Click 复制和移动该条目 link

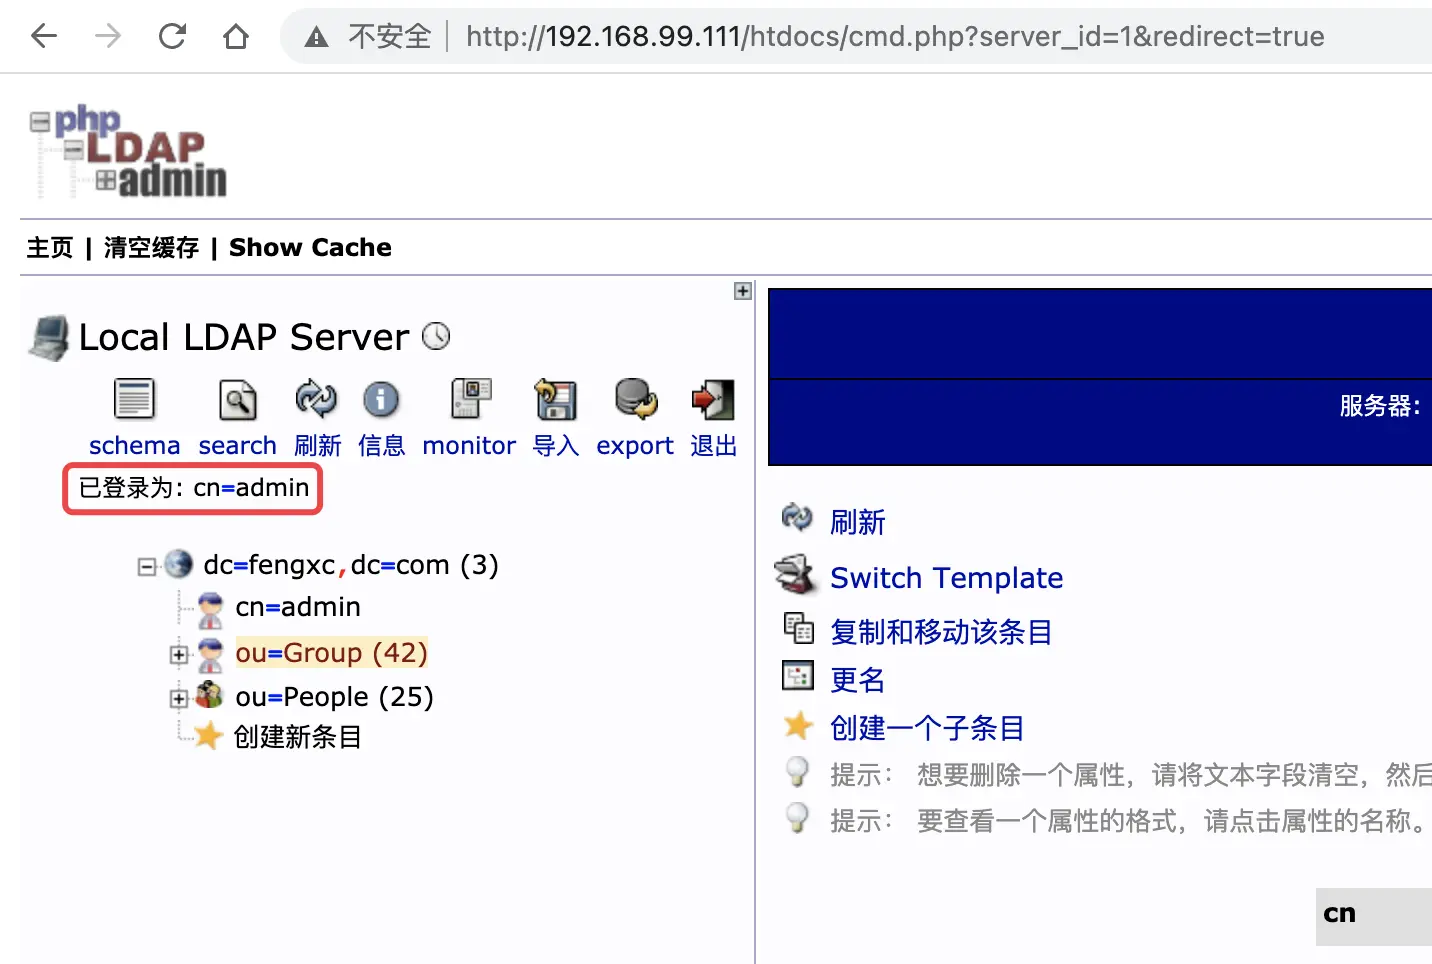[x=941, y=632]
